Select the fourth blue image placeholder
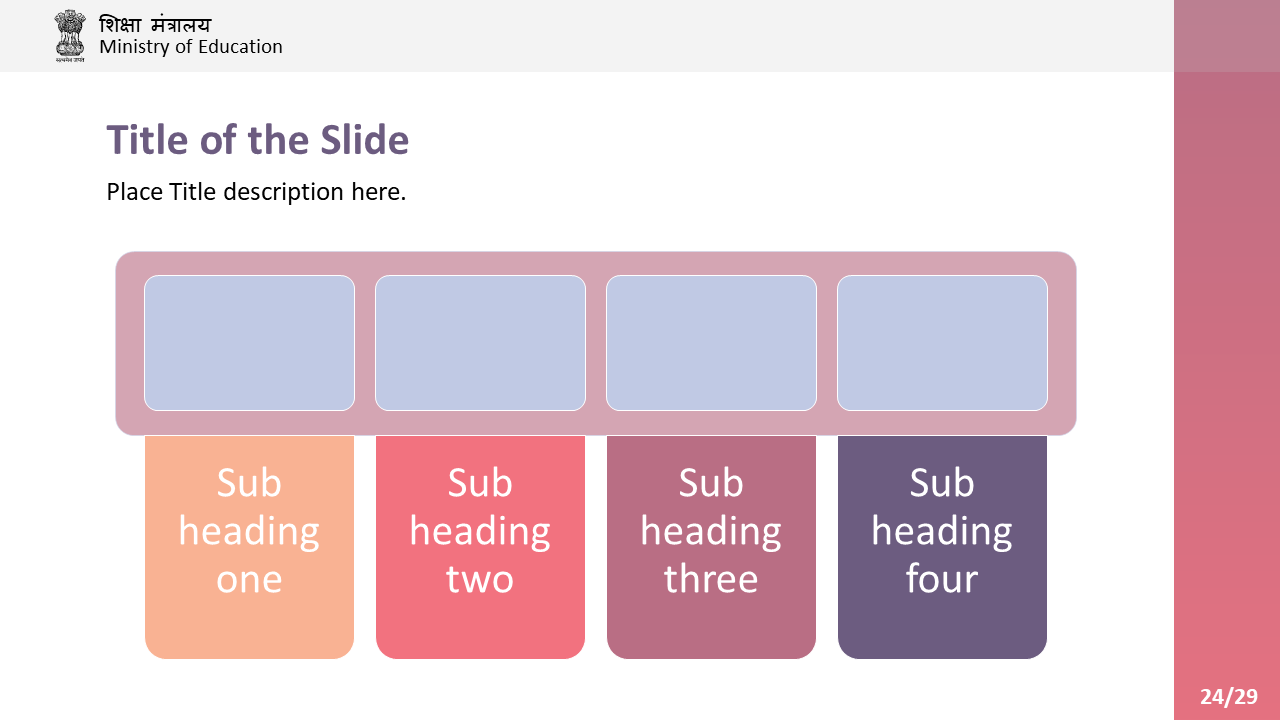This screenshot has height=720, width=1280. (942, 343)
